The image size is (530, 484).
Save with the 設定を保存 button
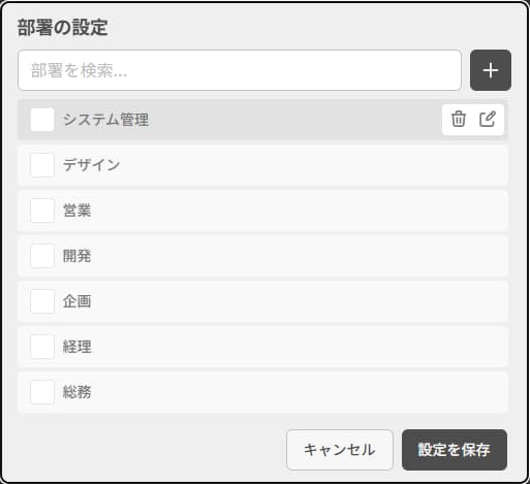click(x=454, y=450)
